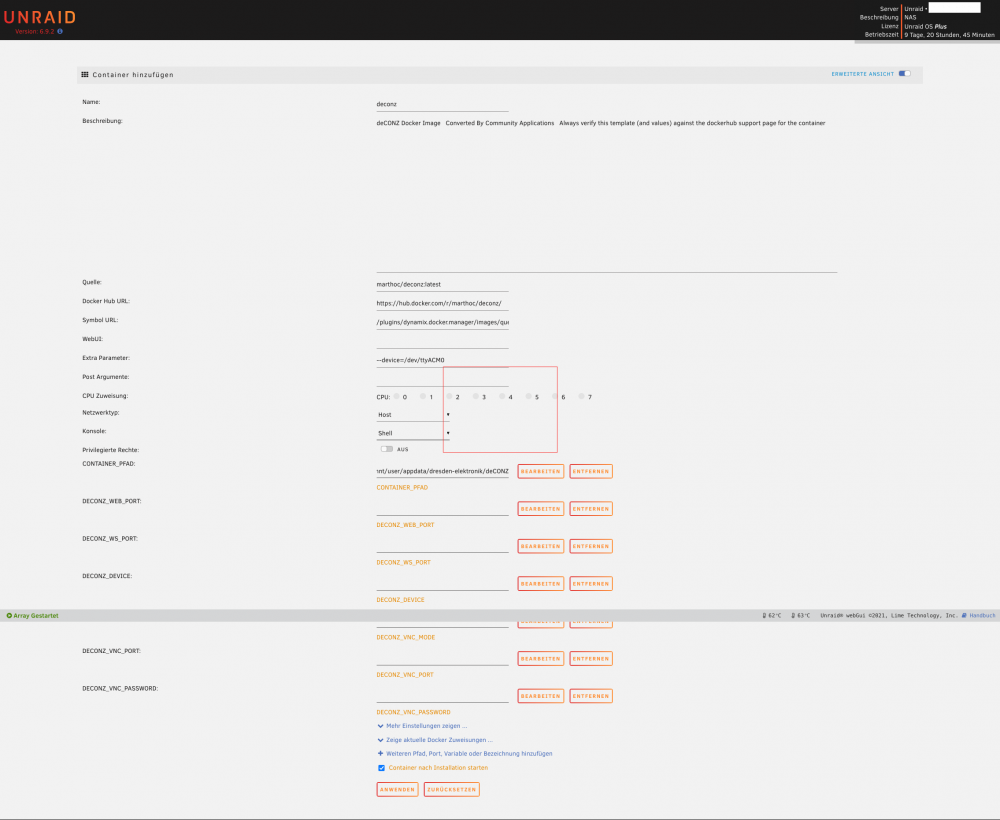
Task: Expand Zeige aktuelle Docker Zuweisungen
Action: click(x=435, y=740)
